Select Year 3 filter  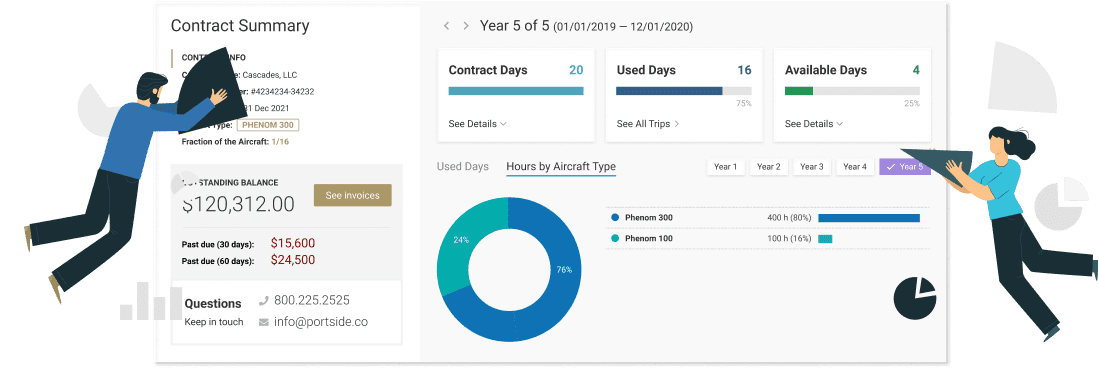tap(812, 167)
